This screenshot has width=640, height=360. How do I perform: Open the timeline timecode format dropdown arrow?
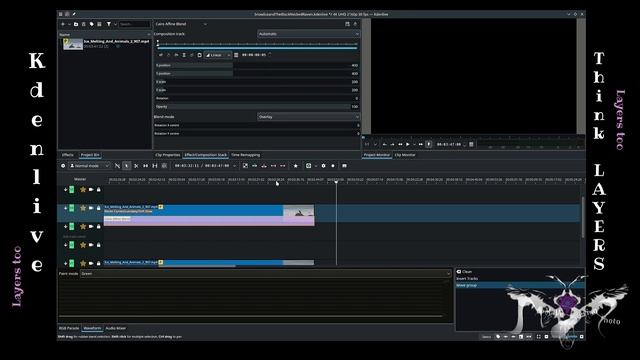point(234,166)
